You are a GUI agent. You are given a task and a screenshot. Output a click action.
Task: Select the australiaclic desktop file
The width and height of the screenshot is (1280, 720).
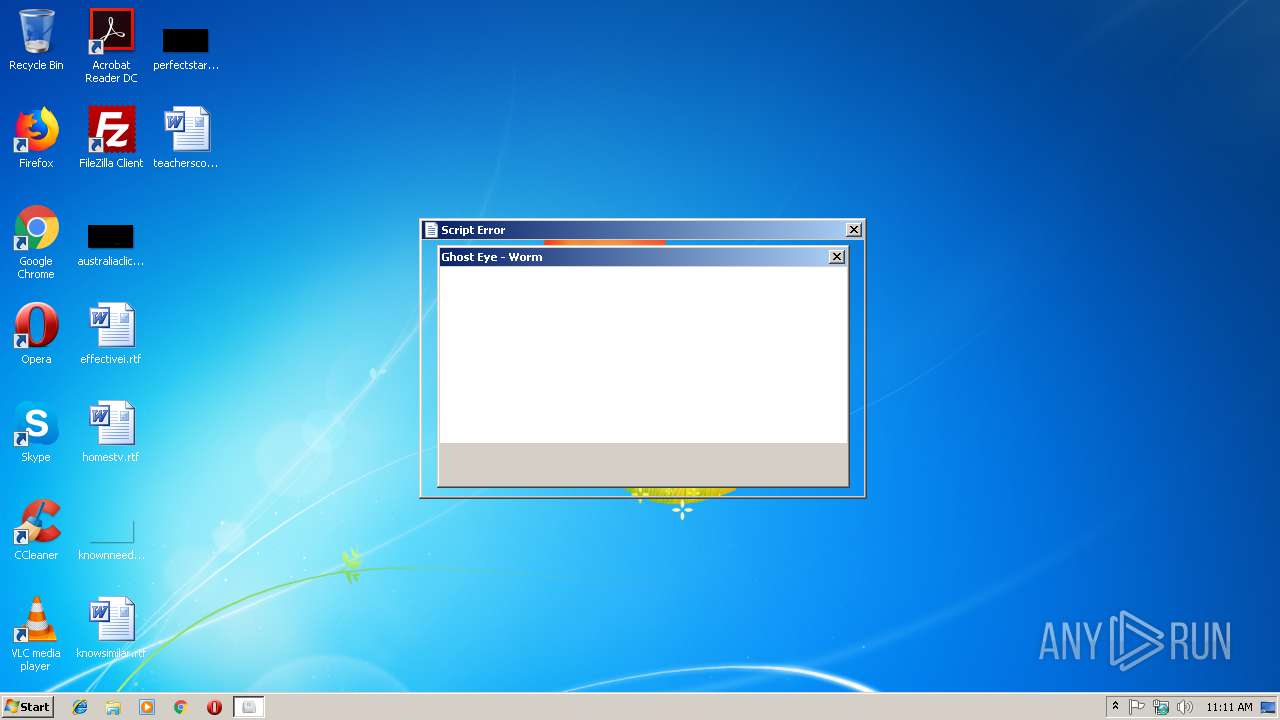pyautogui.click(x=111, y=246)
